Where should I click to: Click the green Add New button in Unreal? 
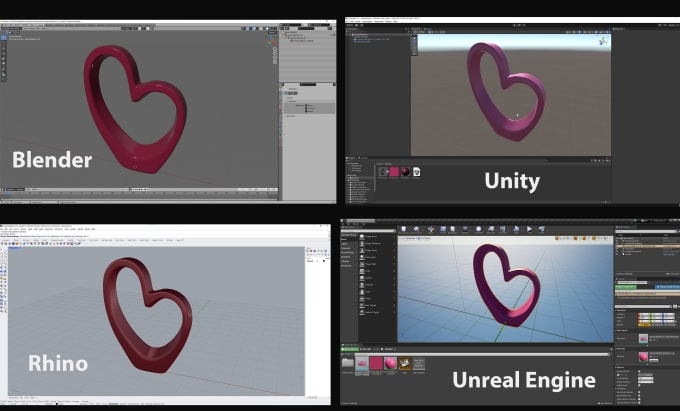coord(350,349)
